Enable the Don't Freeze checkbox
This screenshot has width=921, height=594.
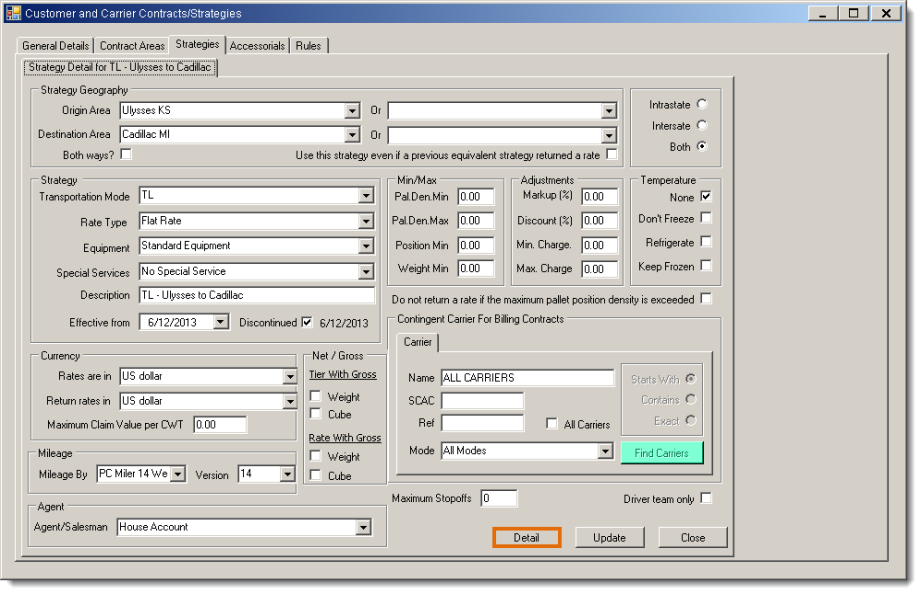(x=706, y=218)
